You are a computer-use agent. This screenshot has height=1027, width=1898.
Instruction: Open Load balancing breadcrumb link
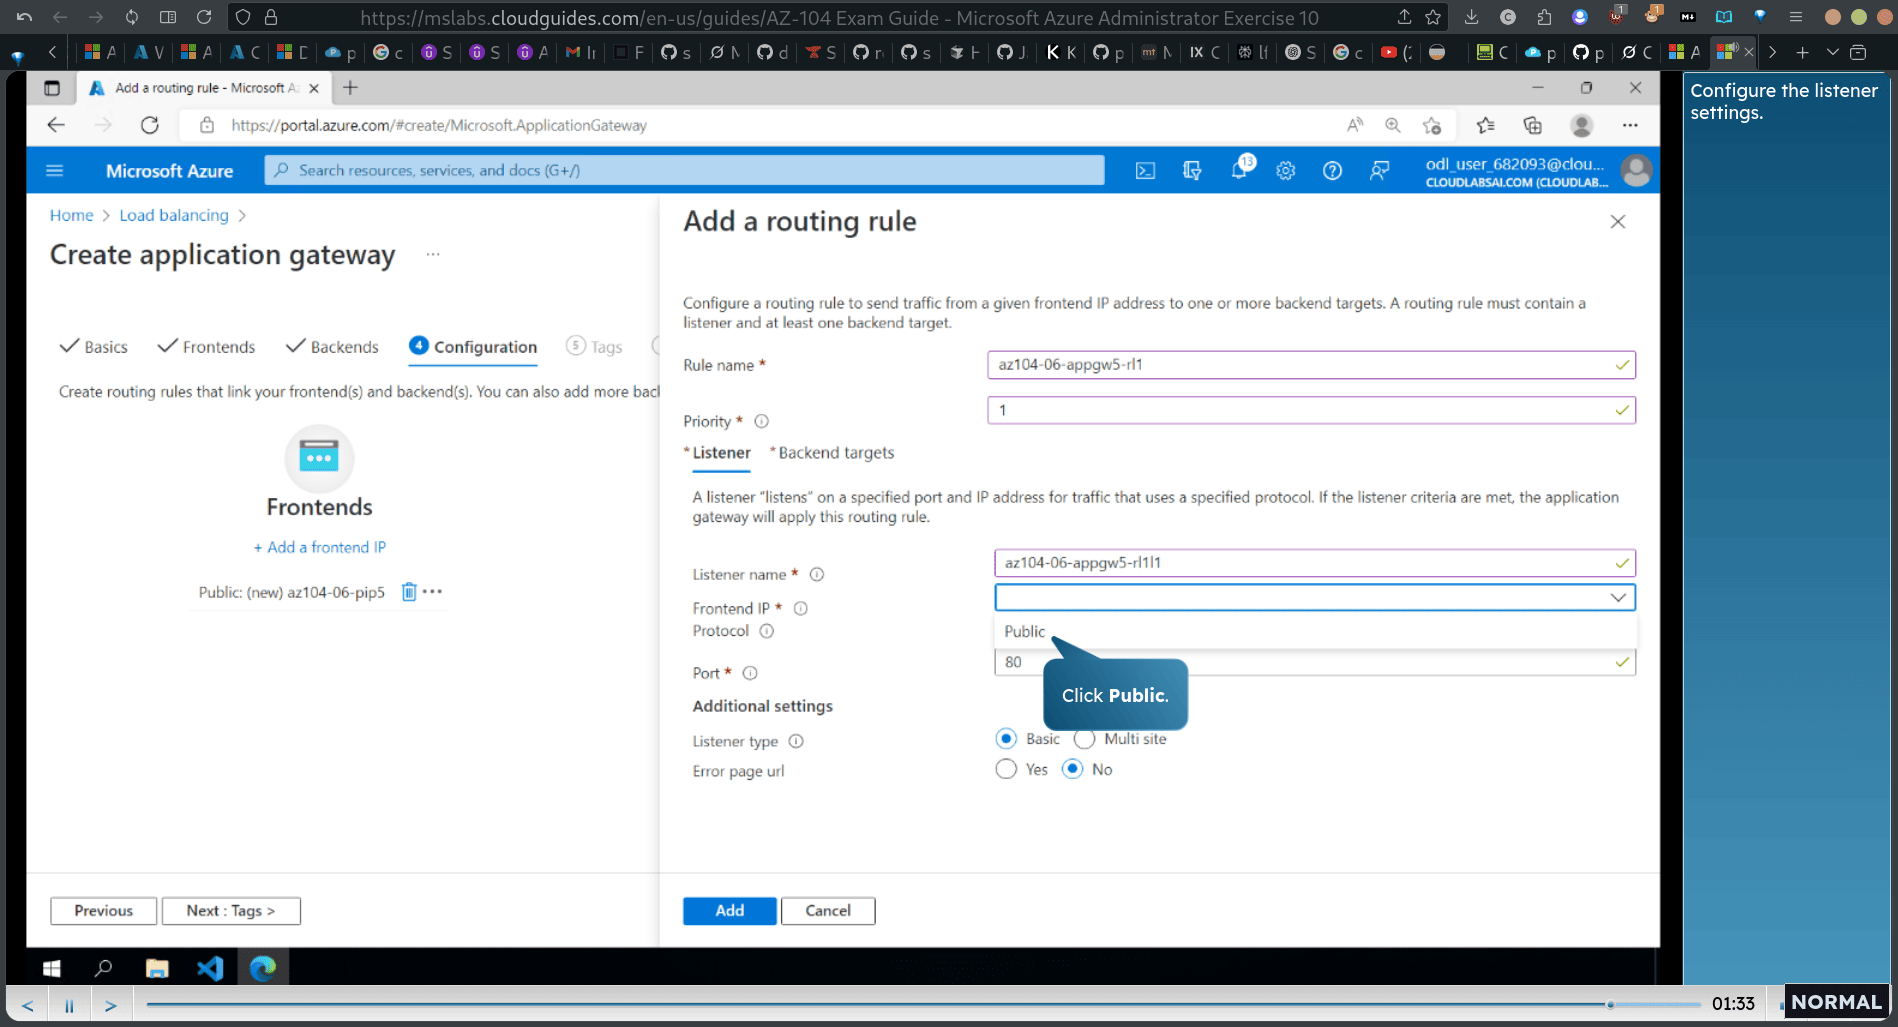point(174,215)
